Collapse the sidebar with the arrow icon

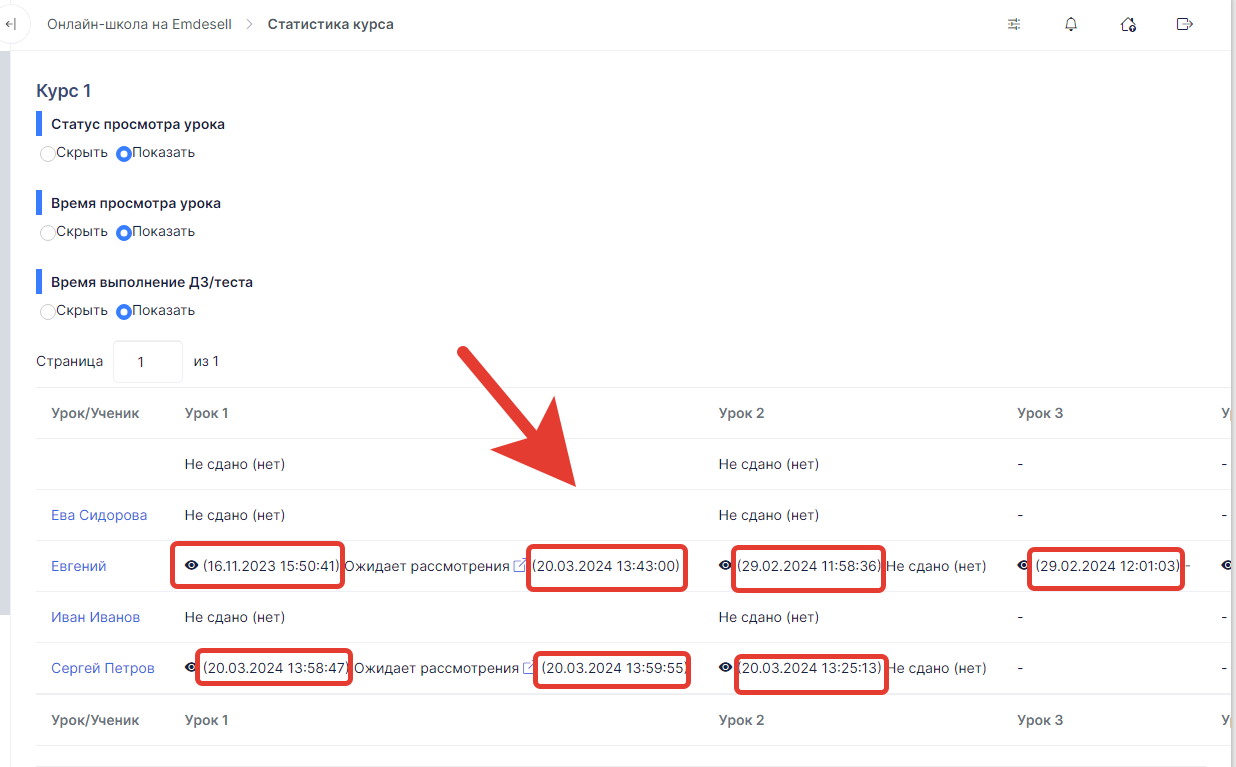[x=11, y=24]
